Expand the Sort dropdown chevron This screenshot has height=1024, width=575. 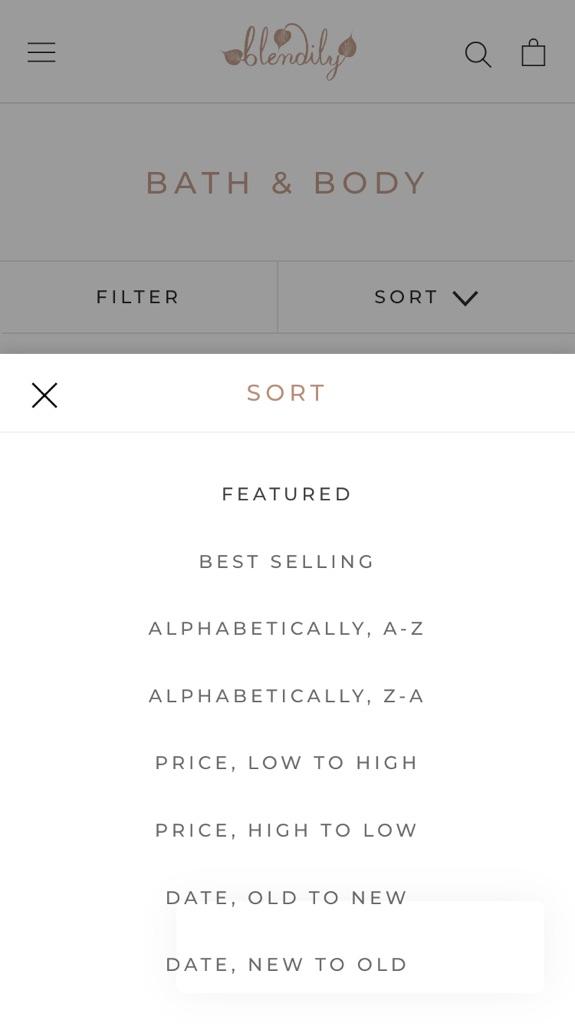[x=465, y=298]
